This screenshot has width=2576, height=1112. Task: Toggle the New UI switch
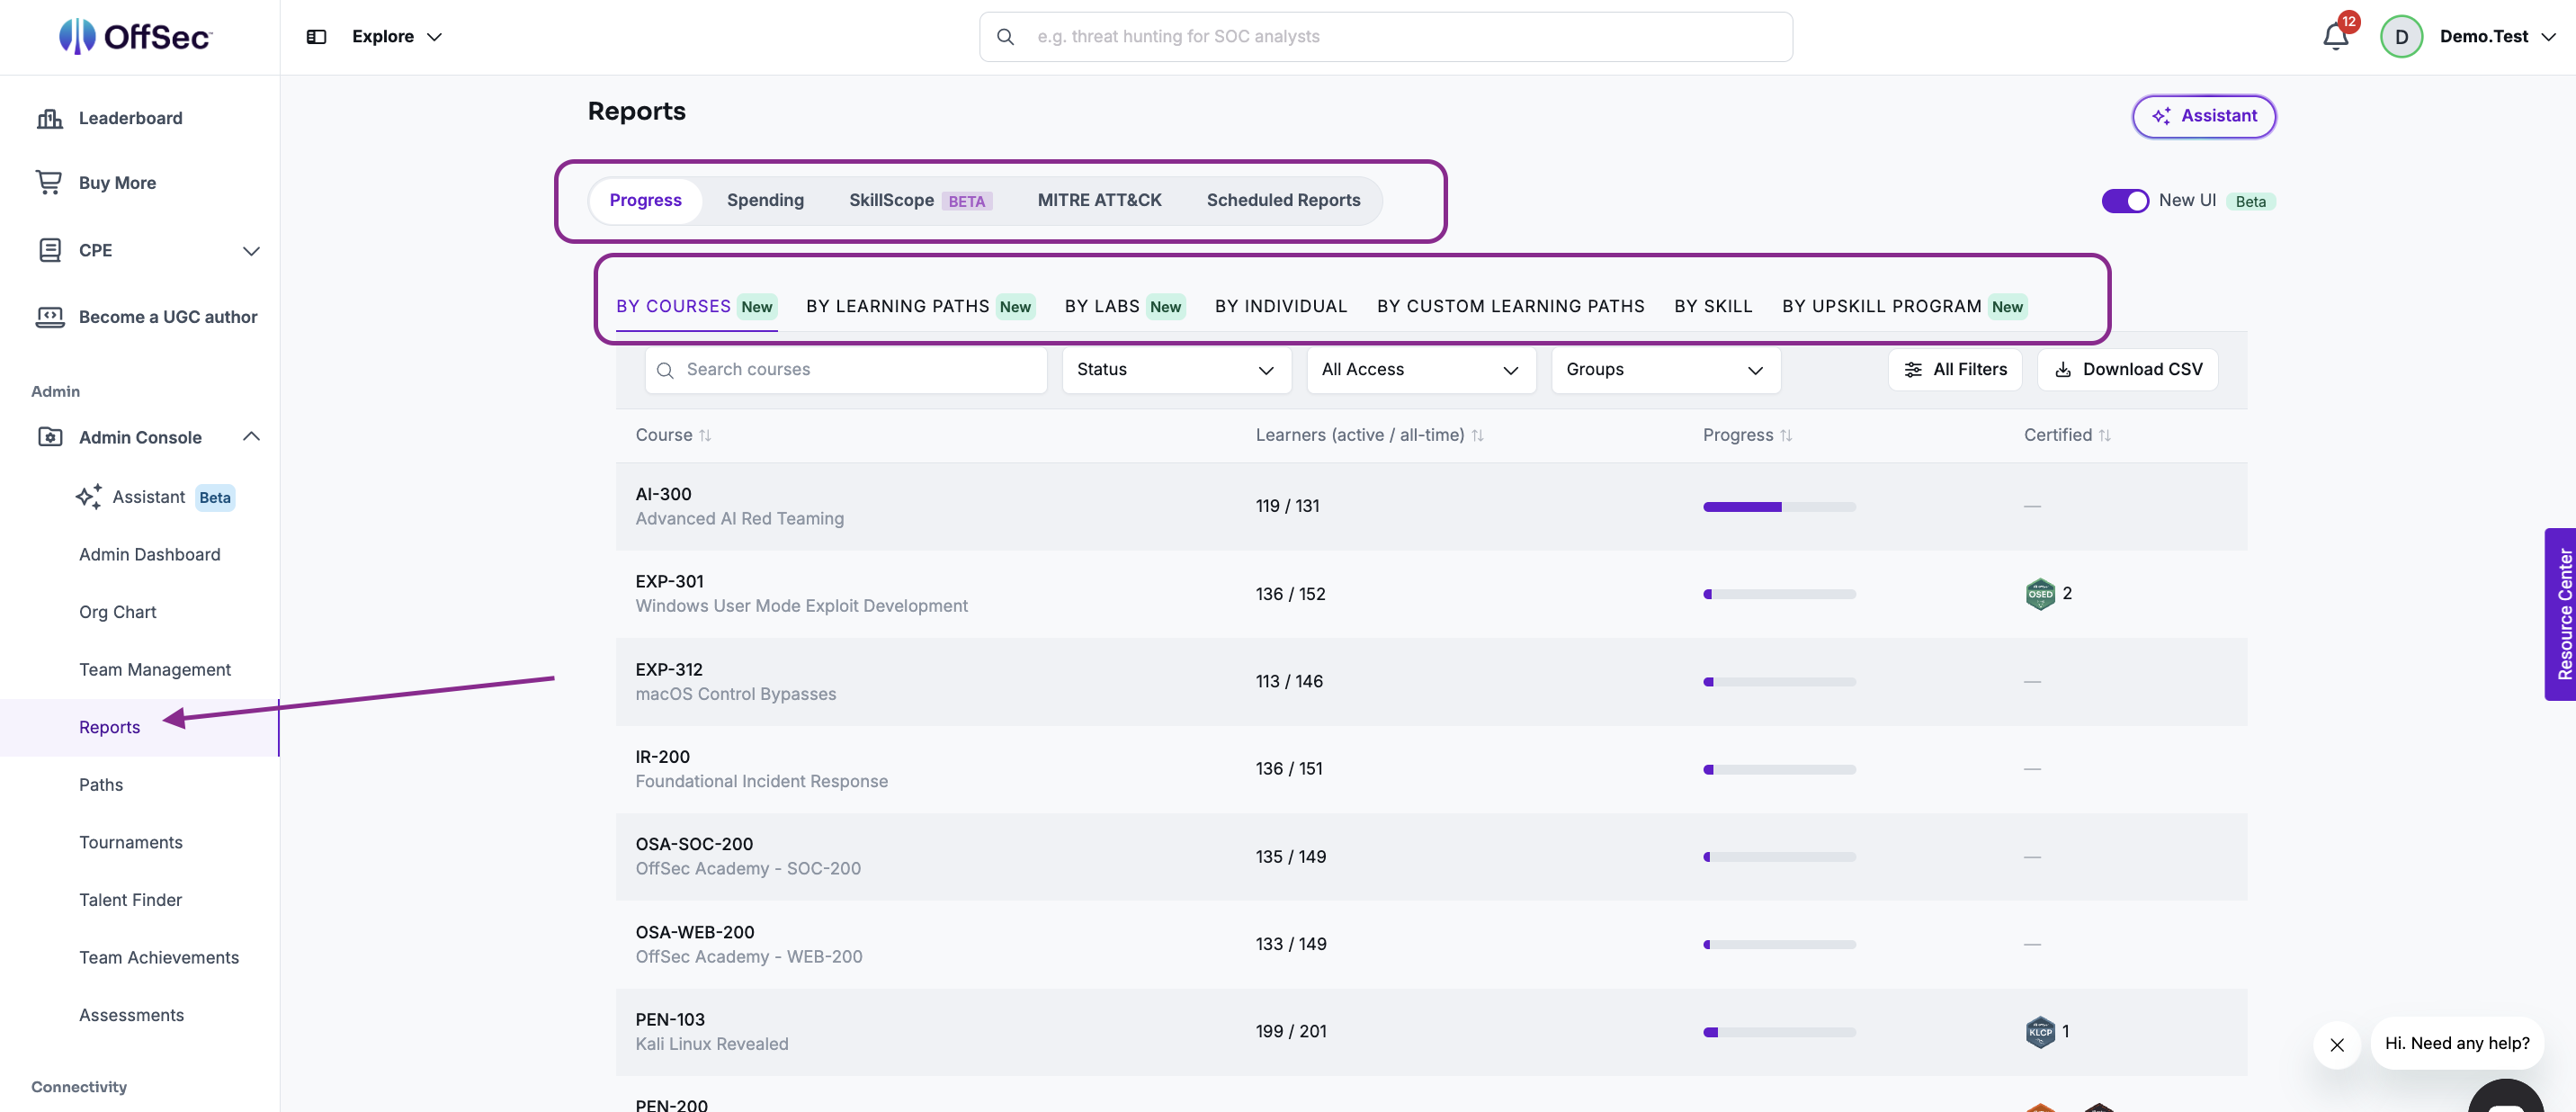click(2124, 201)
